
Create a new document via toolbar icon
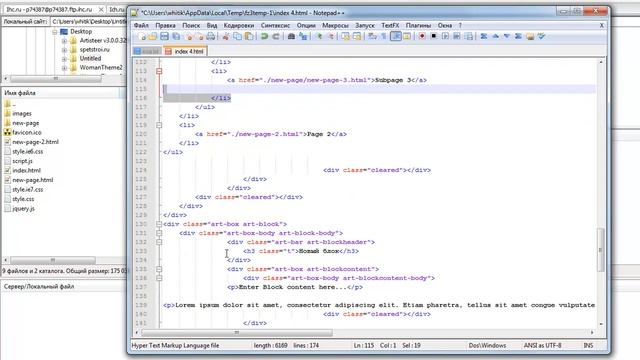[142, 37]
